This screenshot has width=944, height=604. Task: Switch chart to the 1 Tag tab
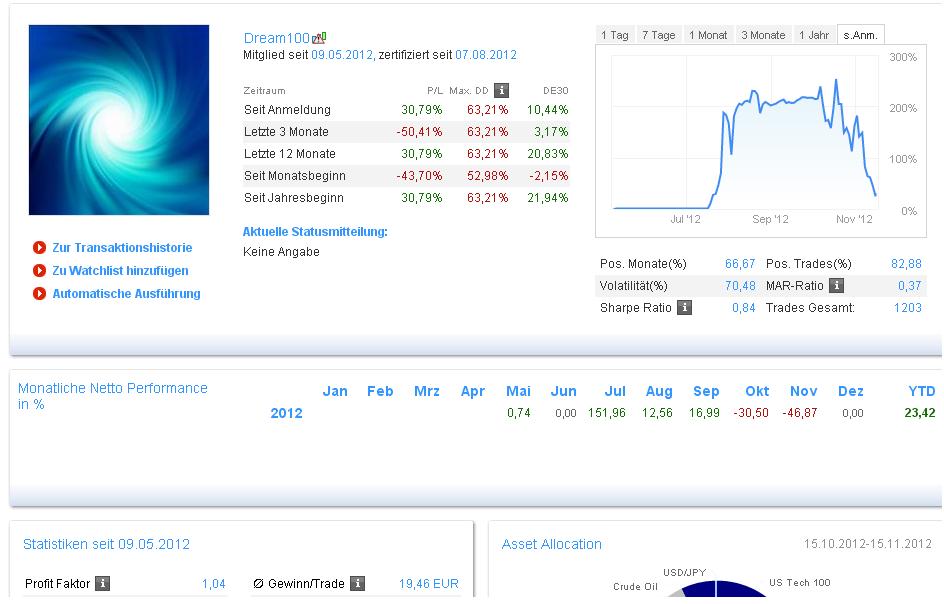[x=615, y=35]
